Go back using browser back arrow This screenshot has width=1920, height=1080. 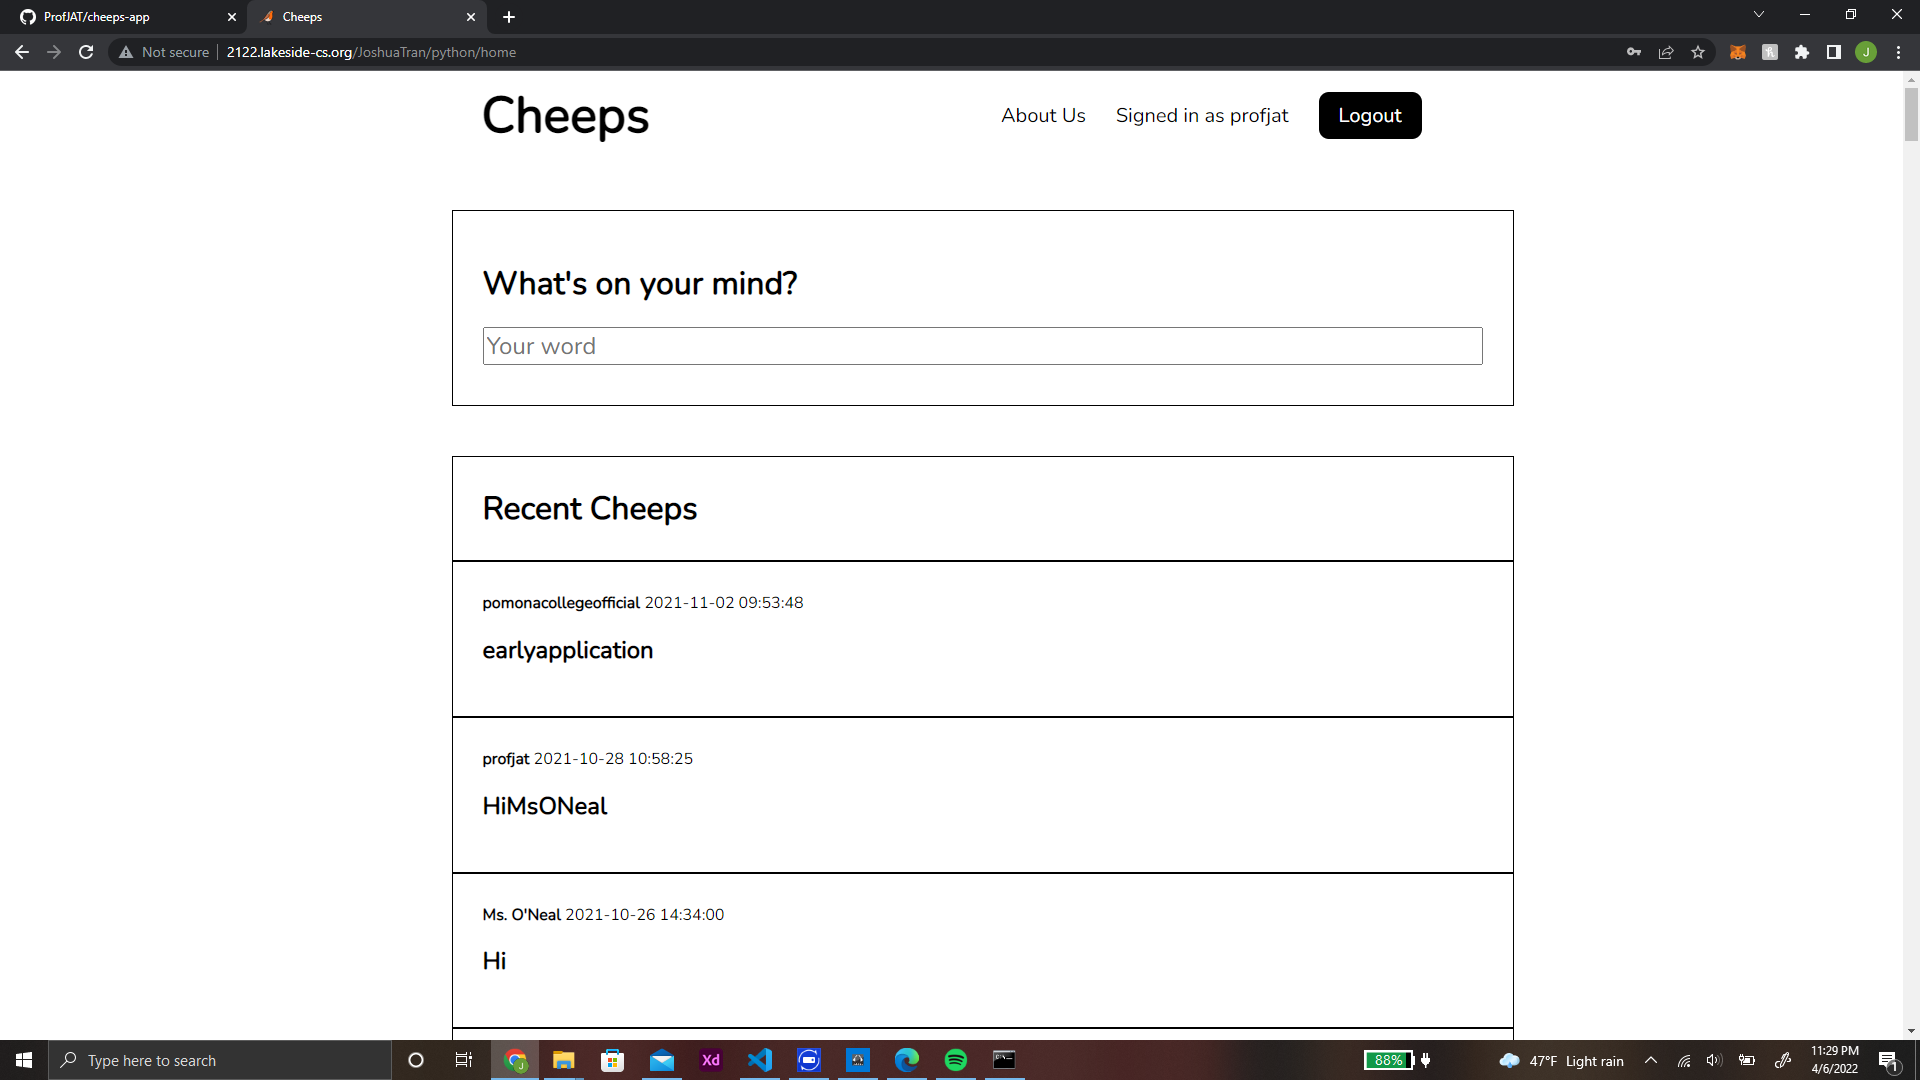tap(22, 52)
